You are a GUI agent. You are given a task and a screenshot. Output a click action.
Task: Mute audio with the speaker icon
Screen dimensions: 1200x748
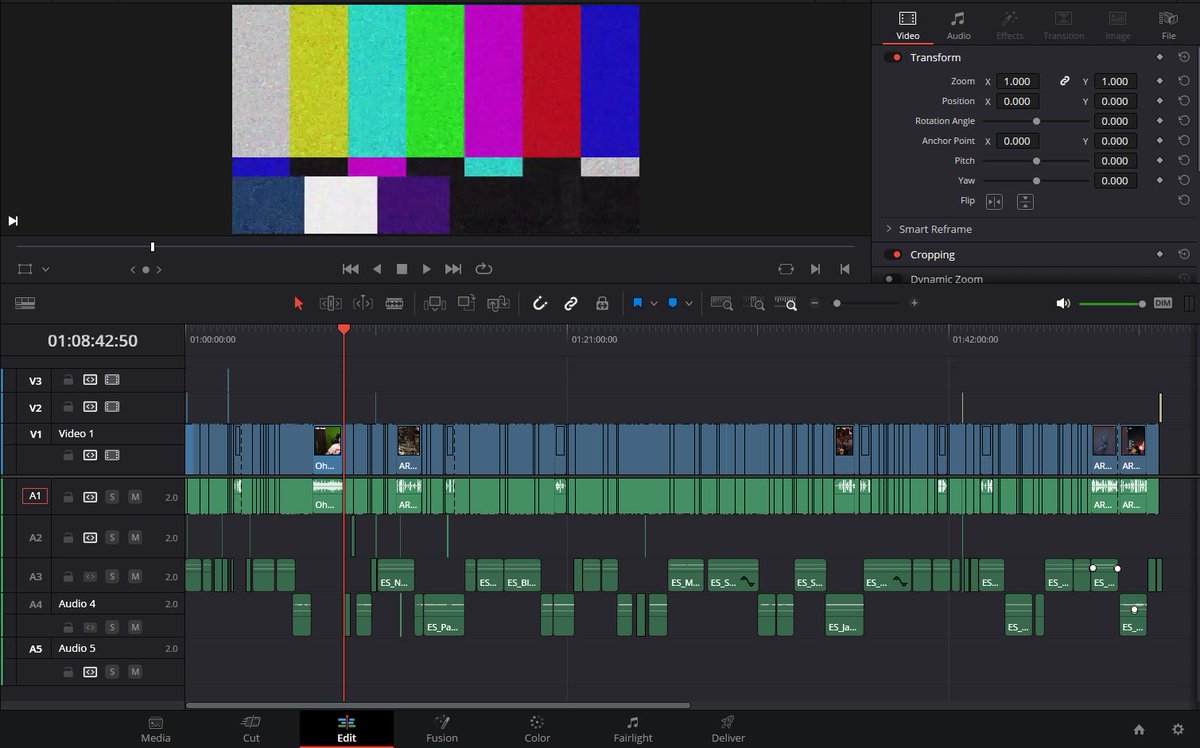[1063, 303]
